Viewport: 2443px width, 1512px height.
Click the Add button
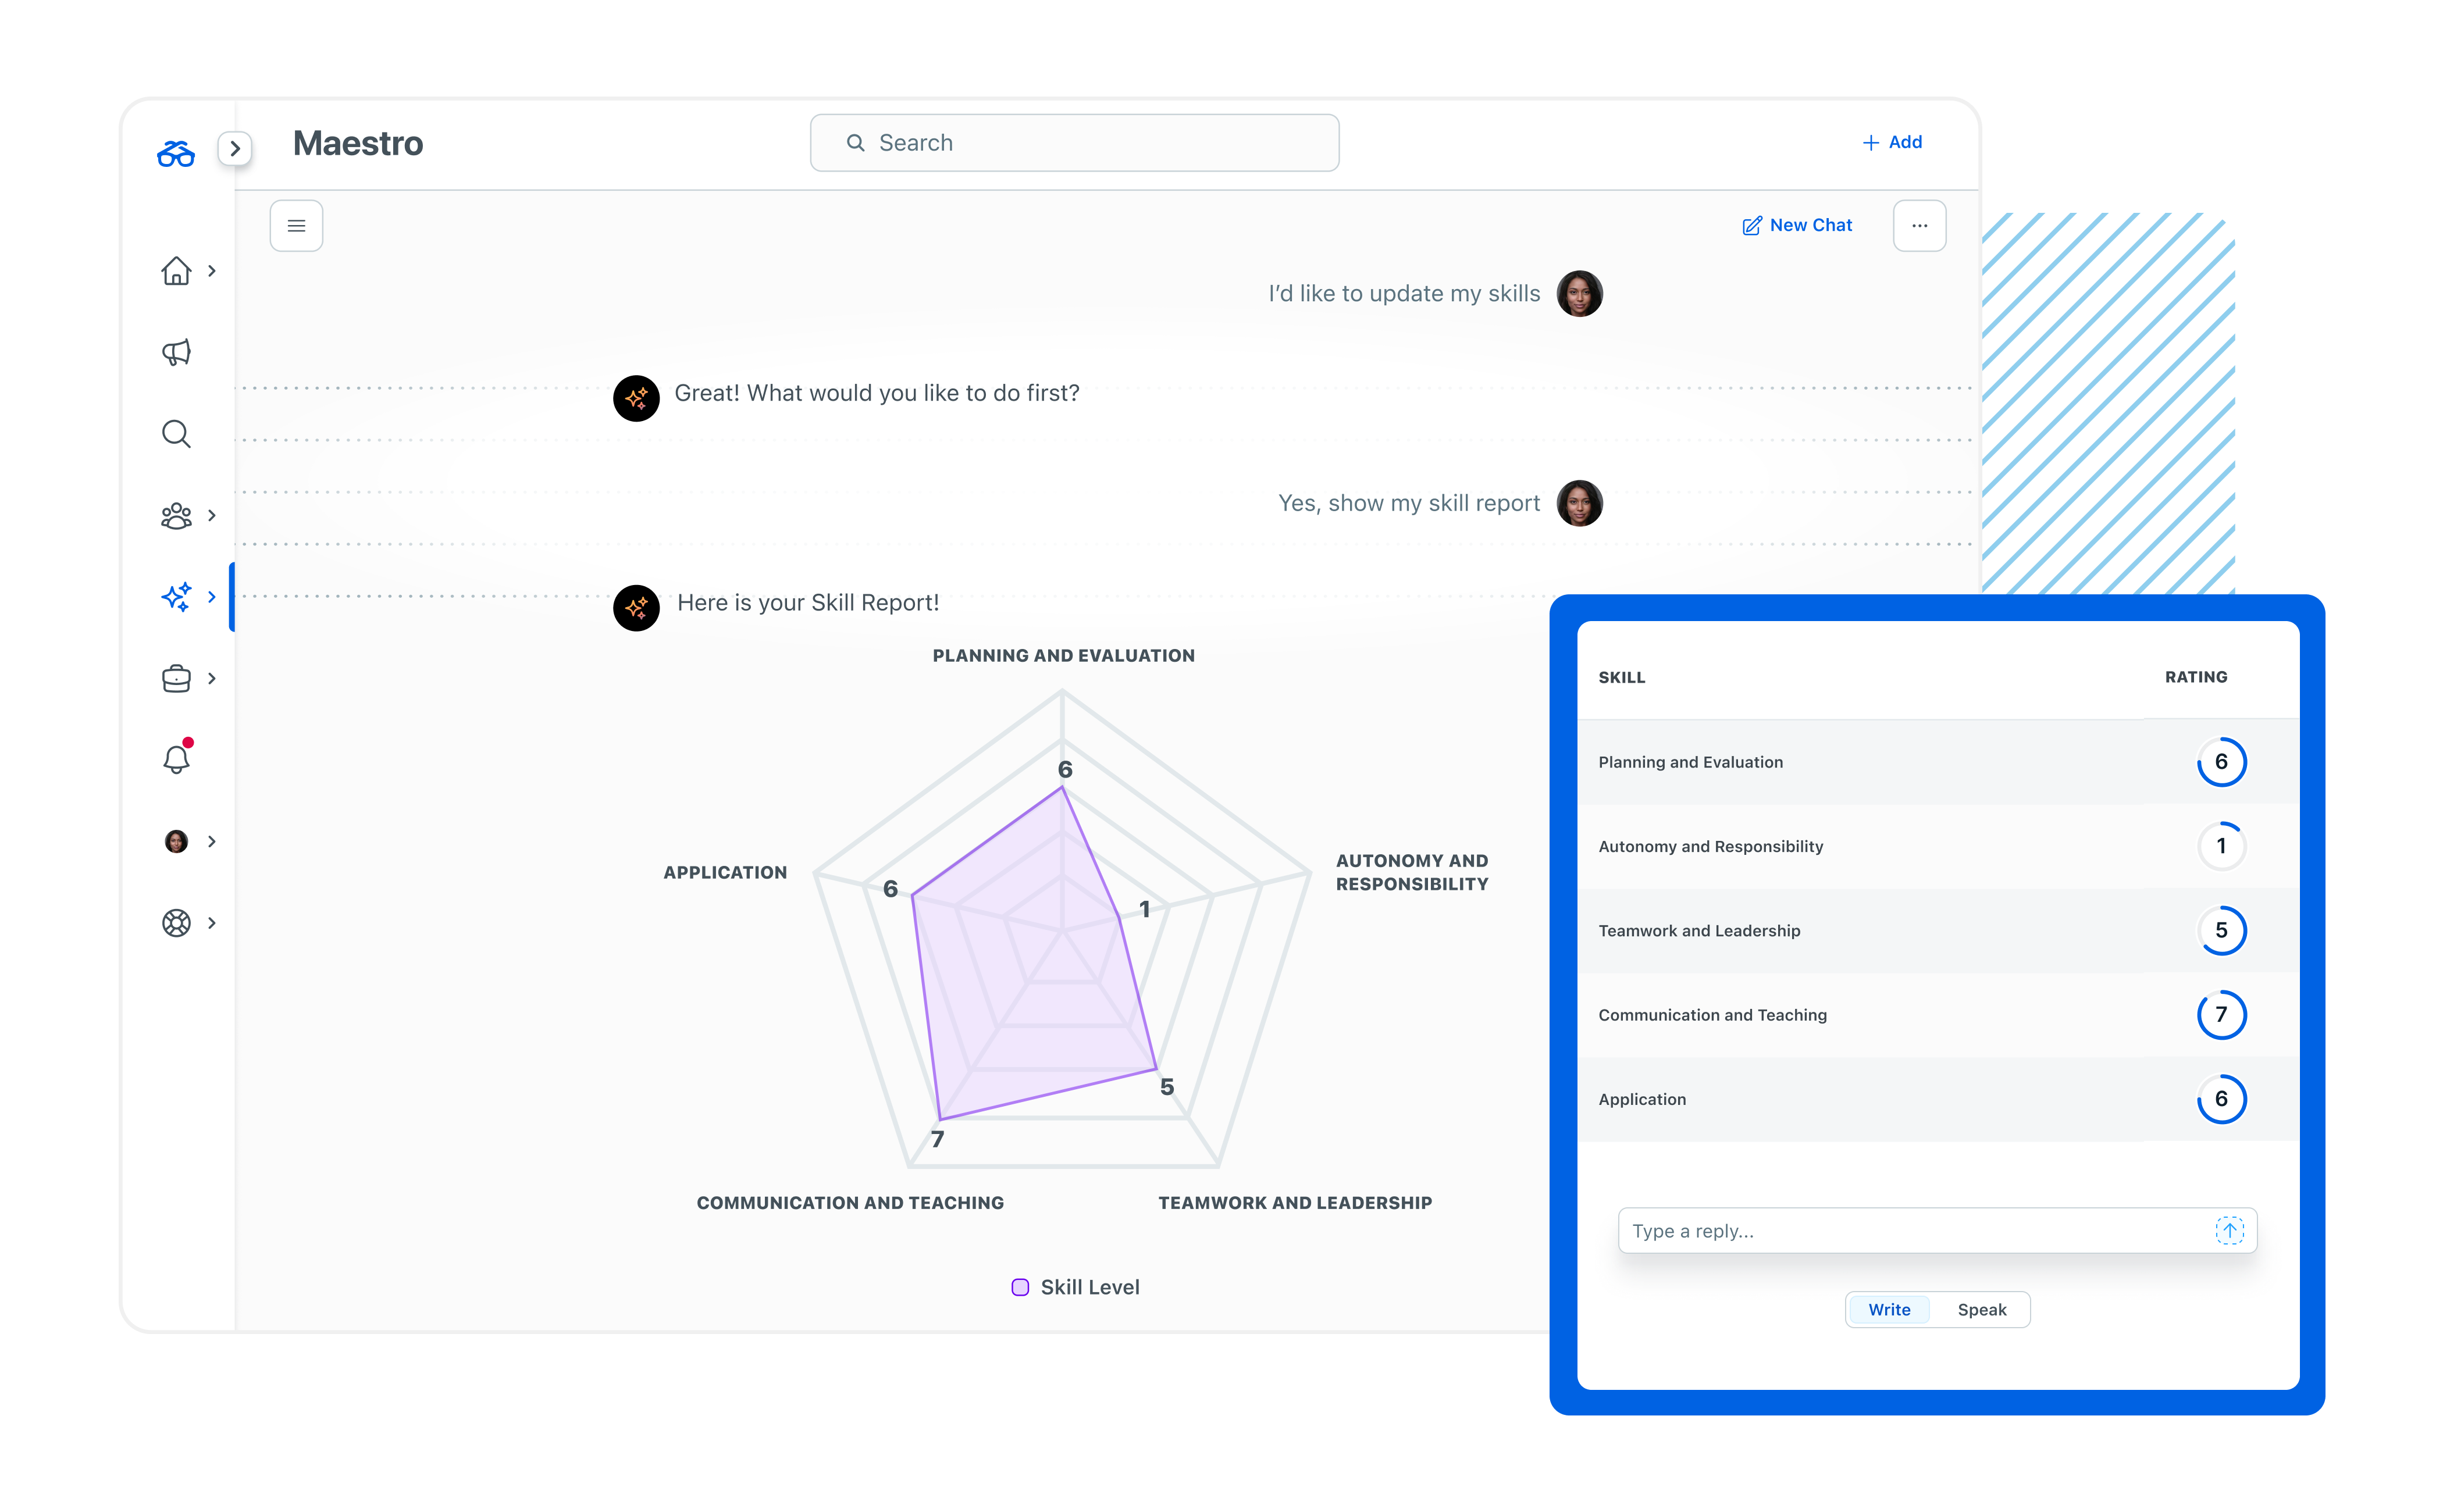[1892, 142]
